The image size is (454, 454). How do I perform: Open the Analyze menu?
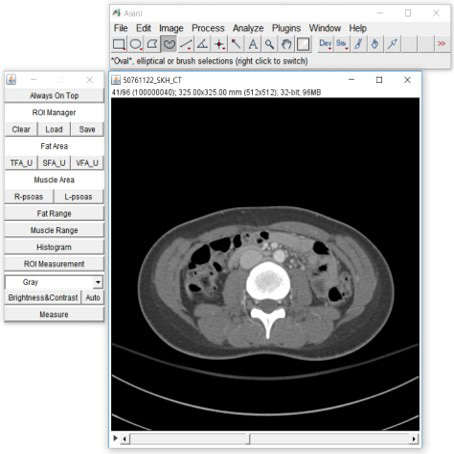pos(248,28)
